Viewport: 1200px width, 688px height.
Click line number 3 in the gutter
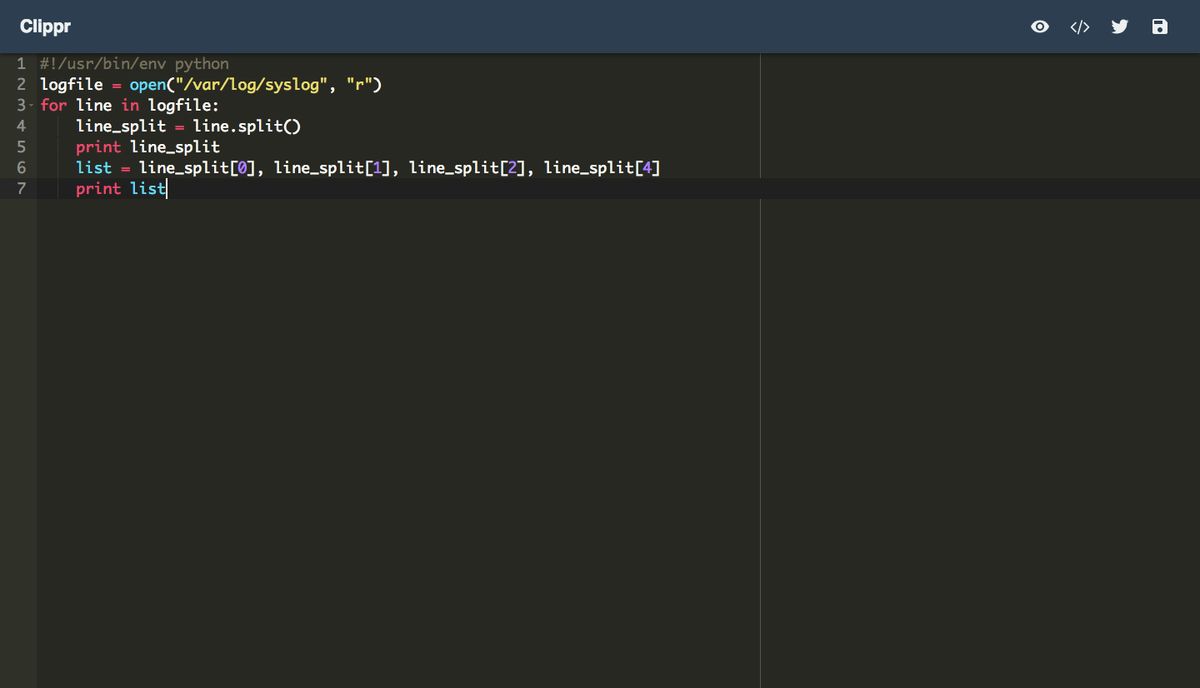(21, 104)
